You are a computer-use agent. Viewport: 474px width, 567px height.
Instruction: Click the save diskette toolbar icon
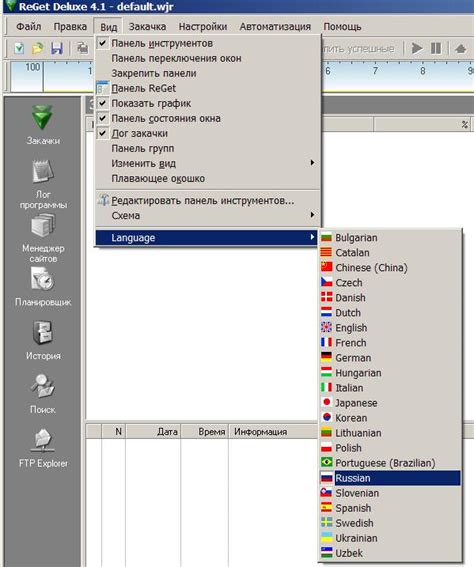pos(57,48)
